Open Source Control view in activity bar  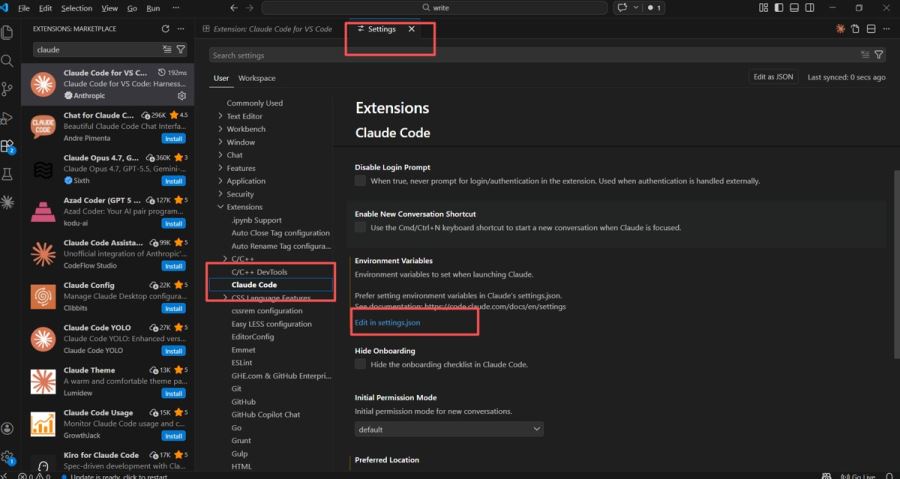[7, 89]
